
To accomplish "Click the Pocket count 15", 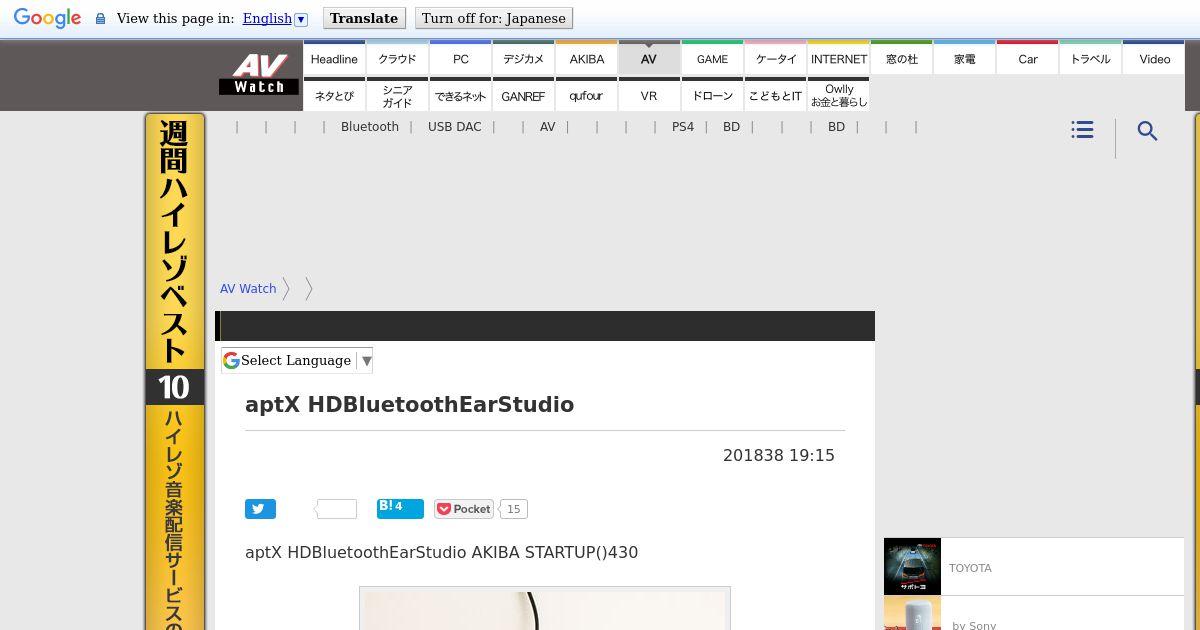I will coord(513,509).
